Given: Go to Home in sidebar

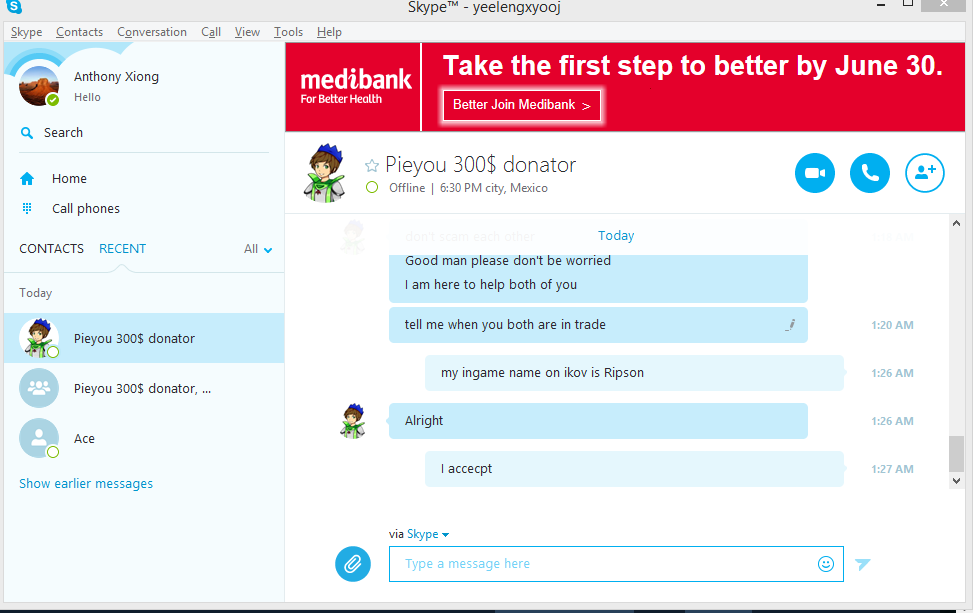Looking at the screenshot, I should 69,179.
